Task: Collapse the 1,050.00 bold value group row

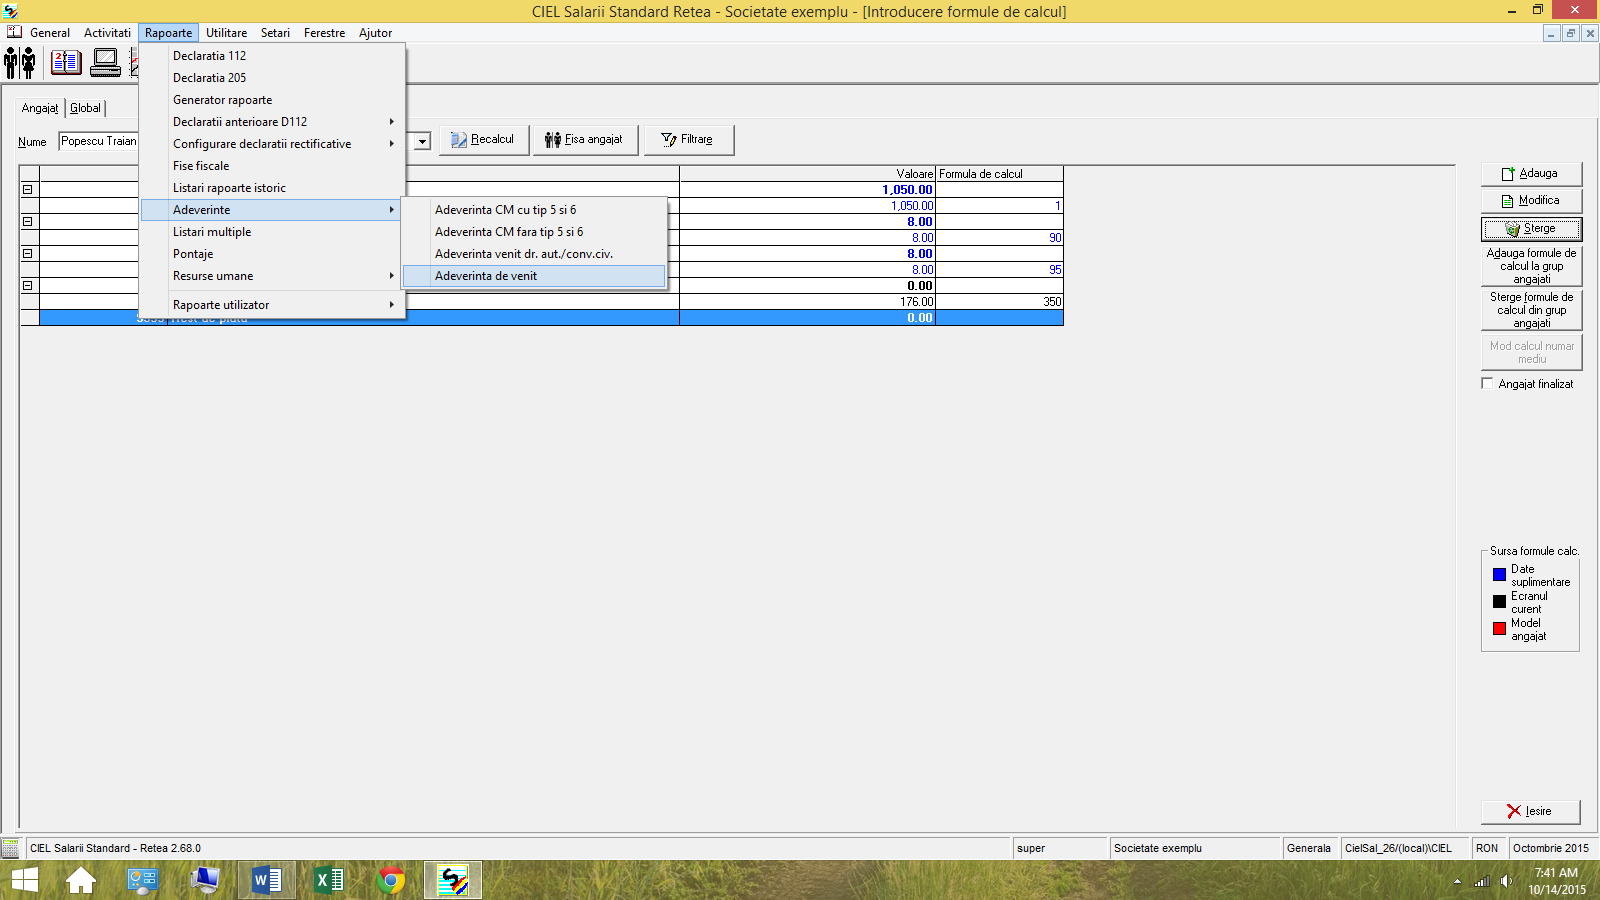Action: 28,189
